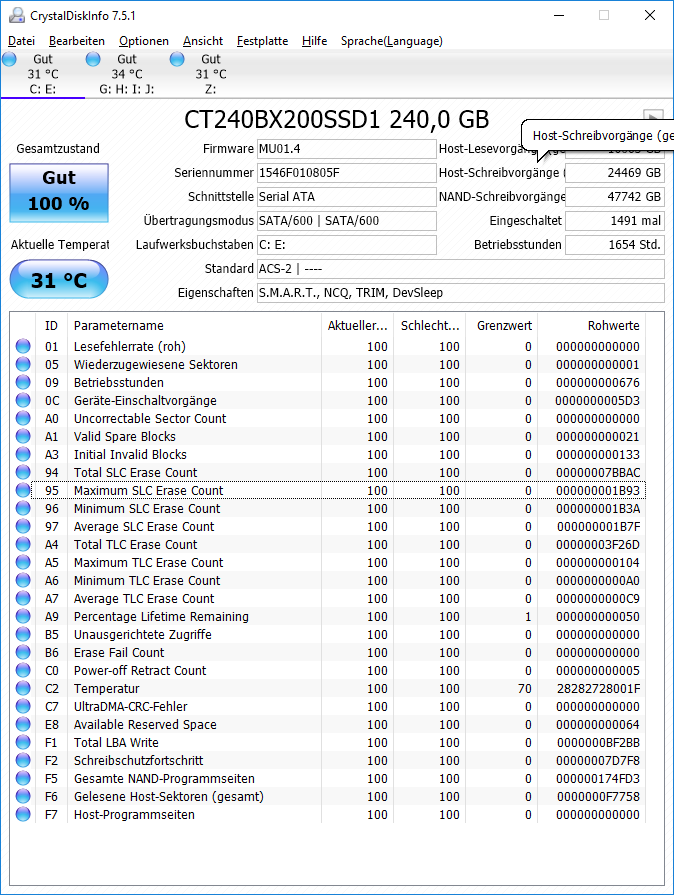Click the Schlecht... column header
This screenshot has width=674, height=895.
click(x=430, y=325)
